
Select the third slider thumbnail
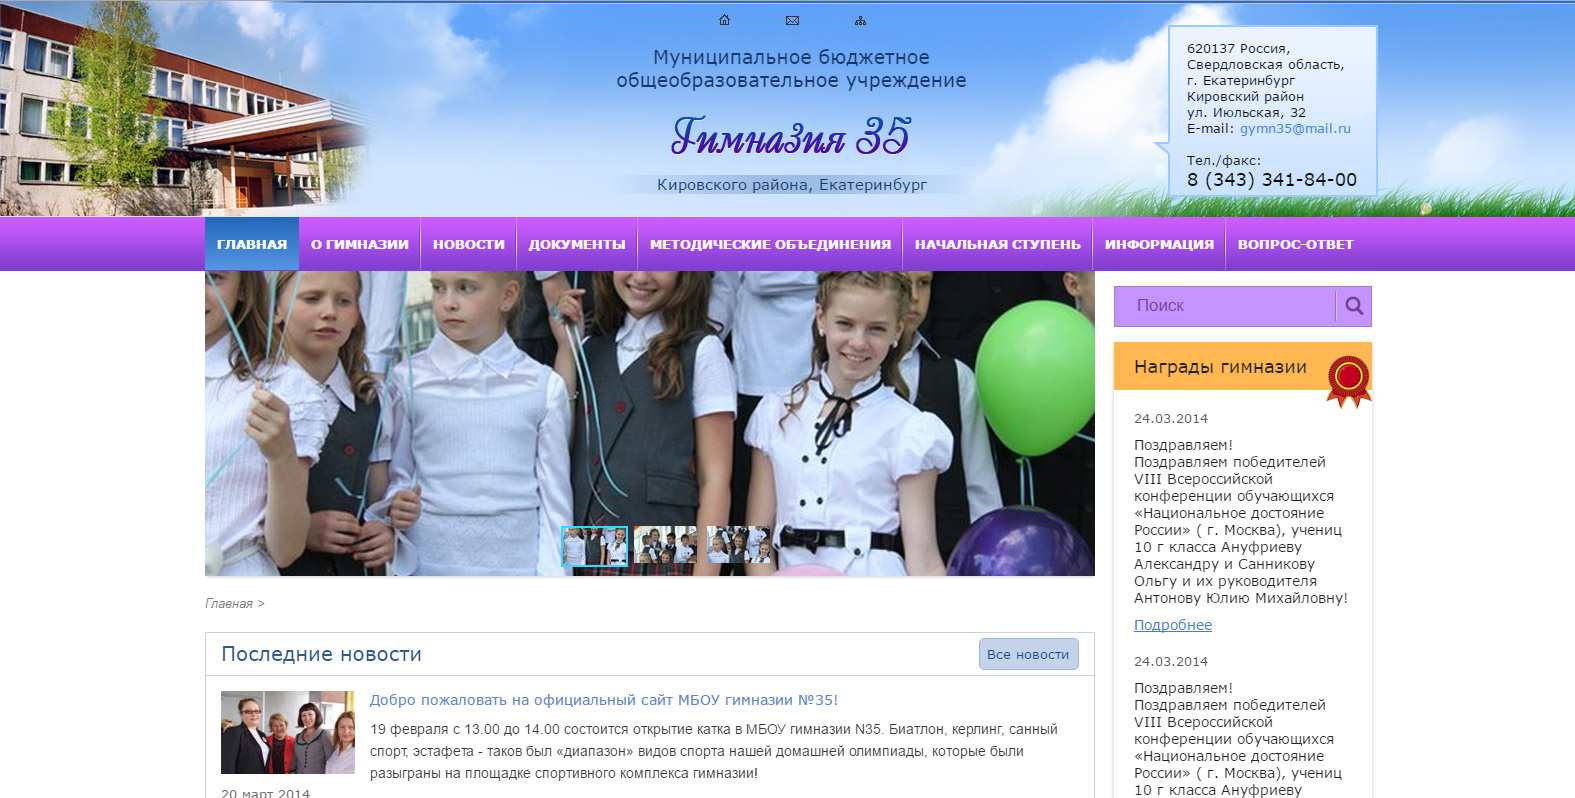pyautogui.click(x=739, y=546)
